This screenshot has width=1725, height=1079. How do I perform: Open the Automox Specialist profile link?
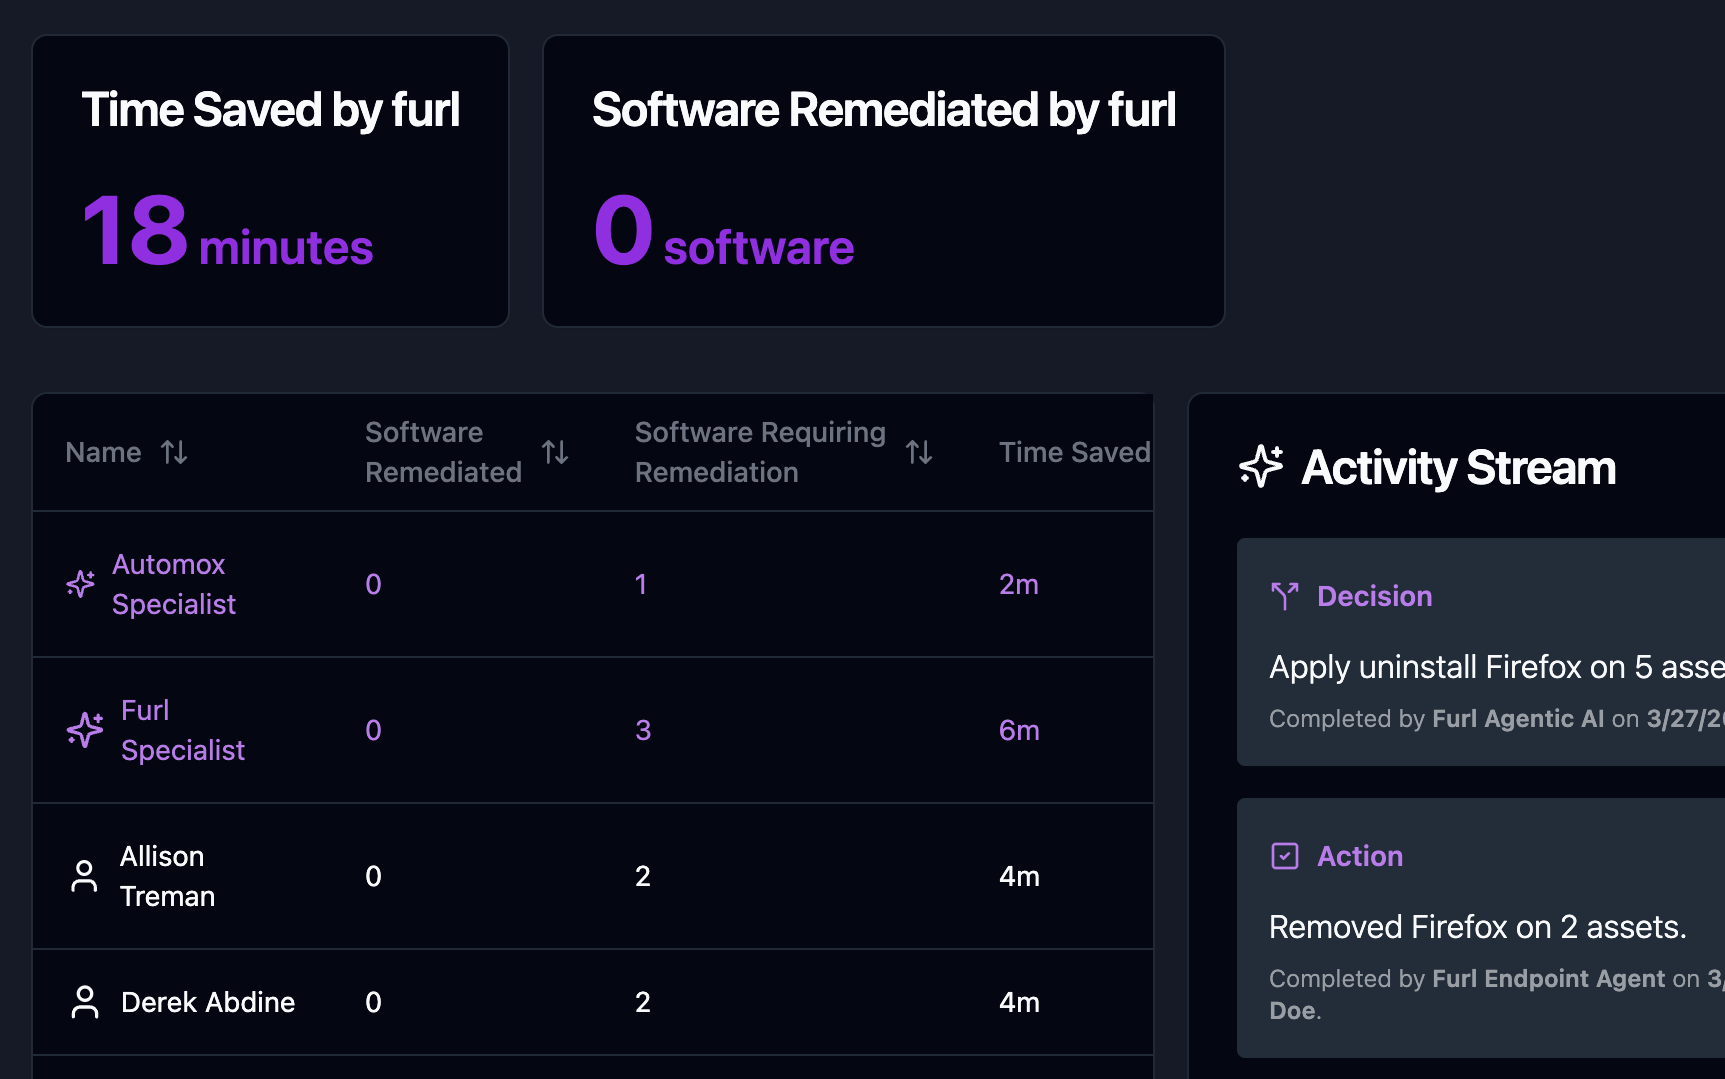click(x=174, y=584)
